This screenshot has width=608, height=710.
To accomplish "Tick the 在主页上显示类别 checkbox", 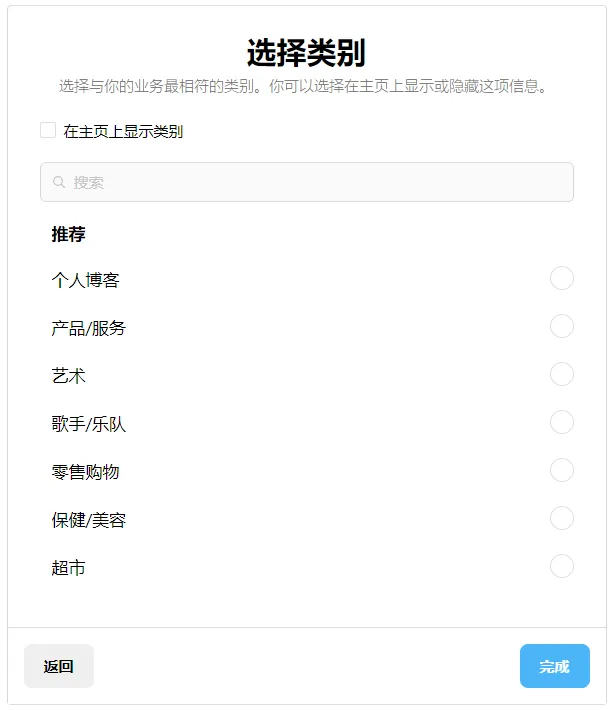I will tap(48, 130).
